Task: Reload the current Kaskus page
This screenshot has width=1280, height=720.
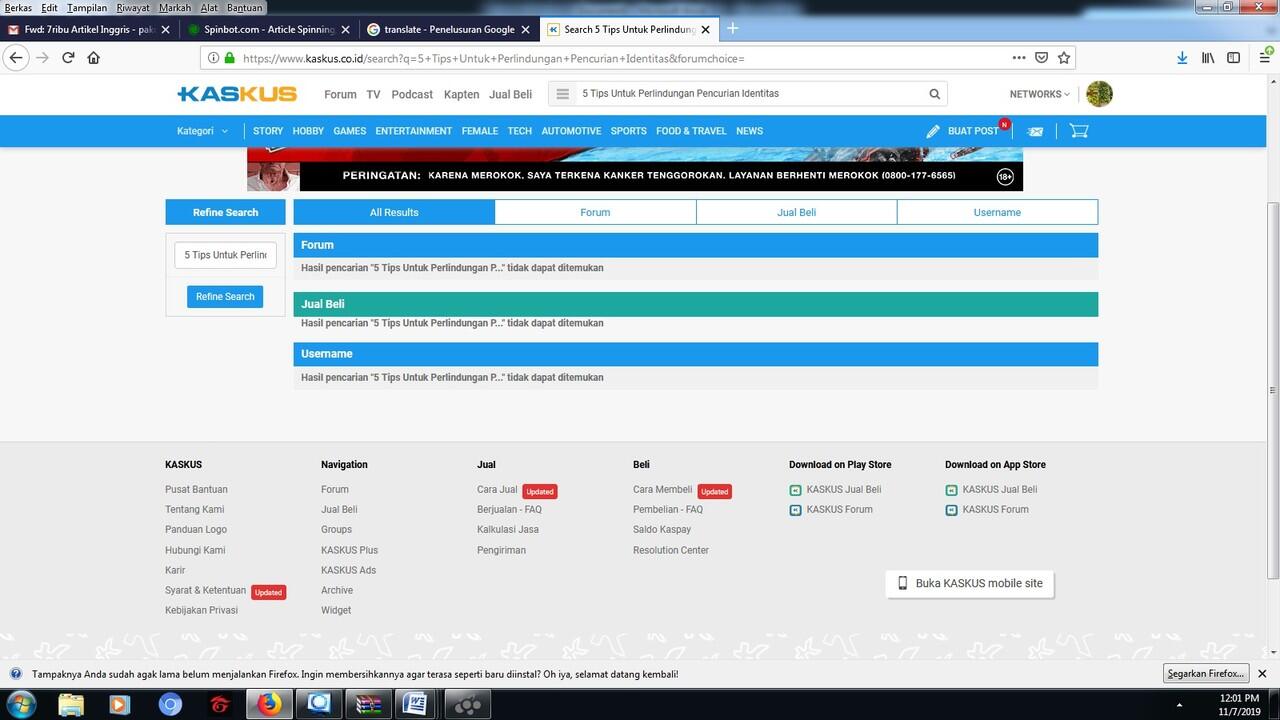Action: (68, 58)
